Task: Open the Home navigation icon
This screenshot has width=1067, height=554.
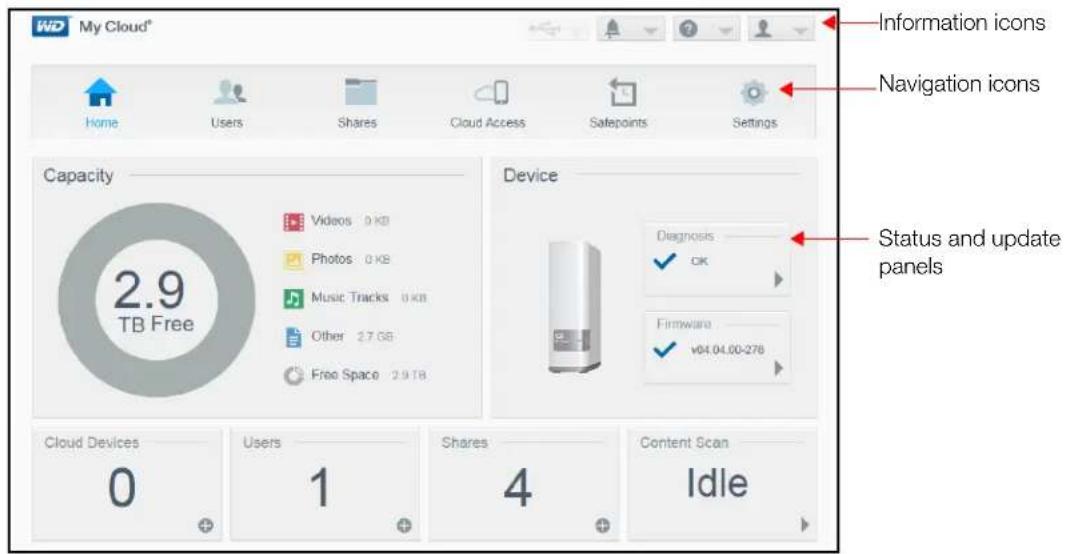Action: tap(101, 92)
